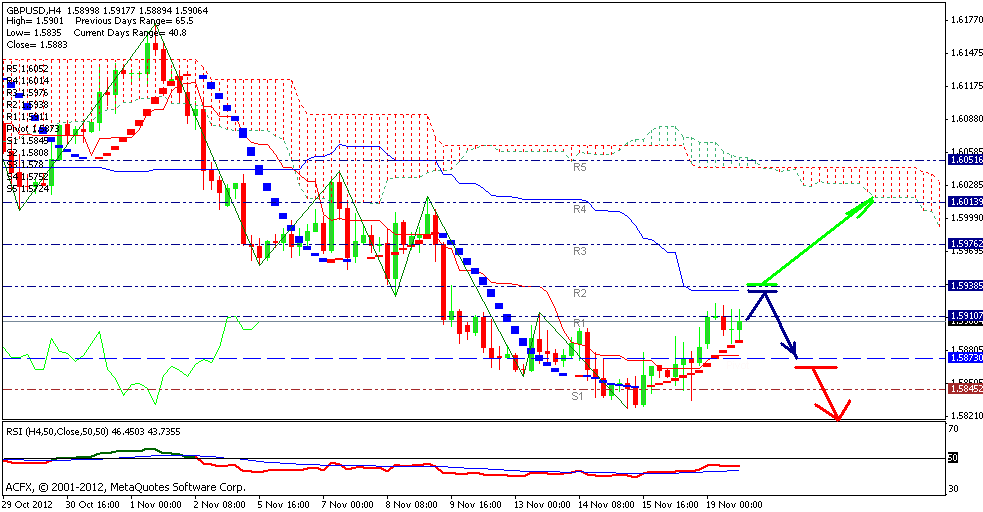Viewport: 983px width, 512px height.
Task: Click the RSI 50 level marker
Action: [953, 458]
